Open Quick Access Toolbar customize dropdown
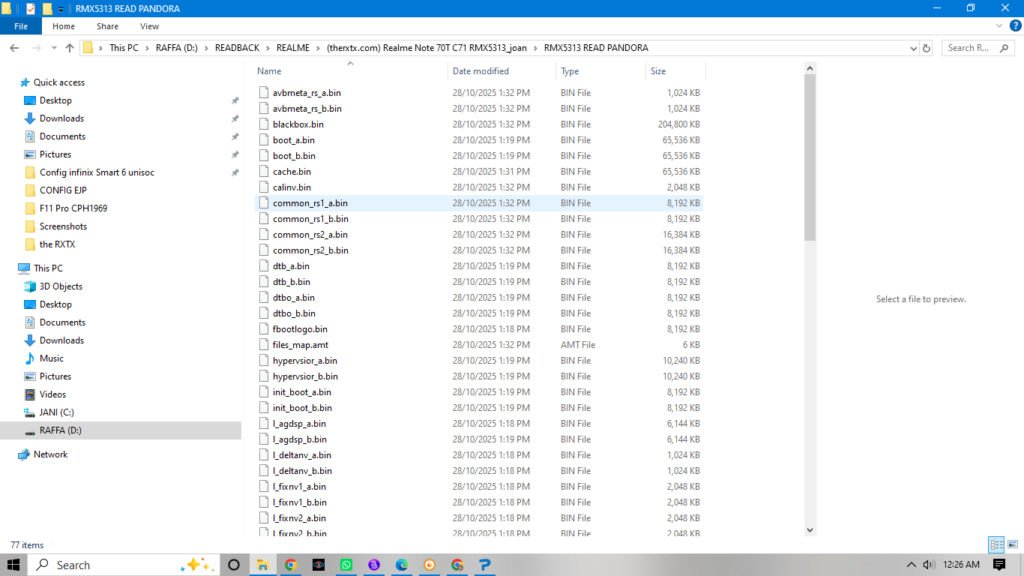The image size is (1024, 576). (61, 9)
